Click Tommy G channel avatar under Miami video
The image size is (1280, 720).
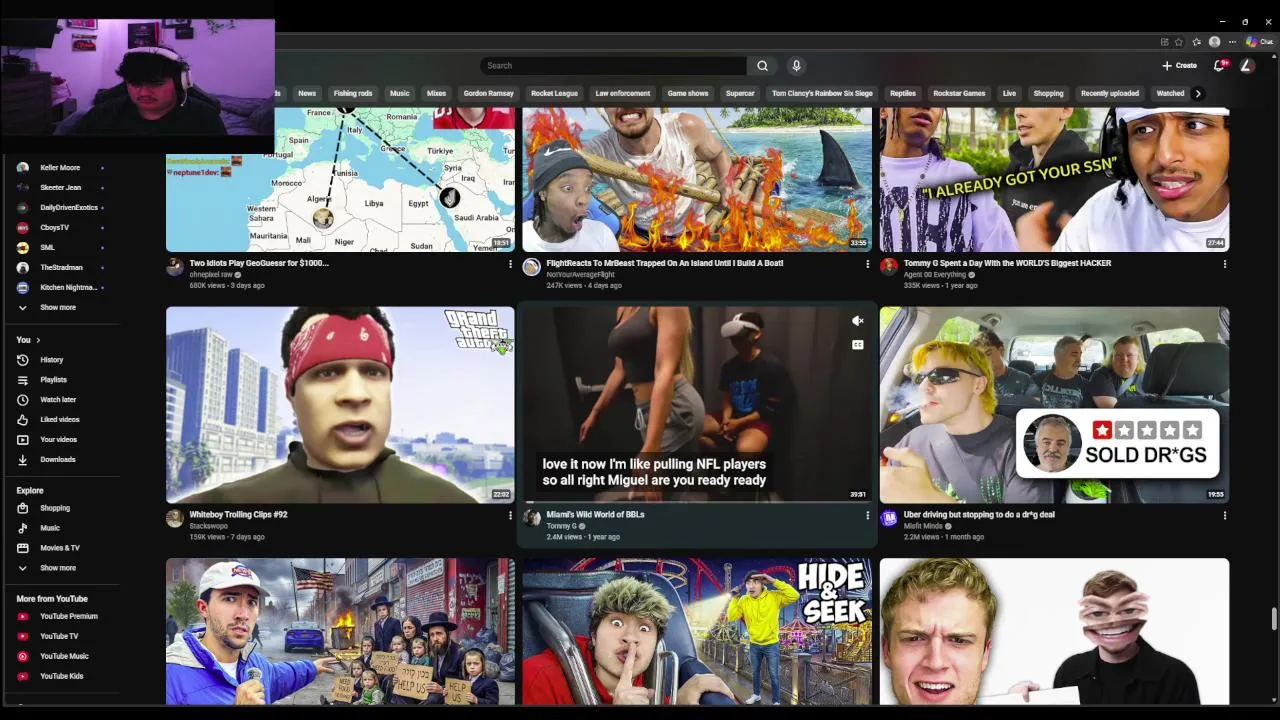[x=531, y=518]
